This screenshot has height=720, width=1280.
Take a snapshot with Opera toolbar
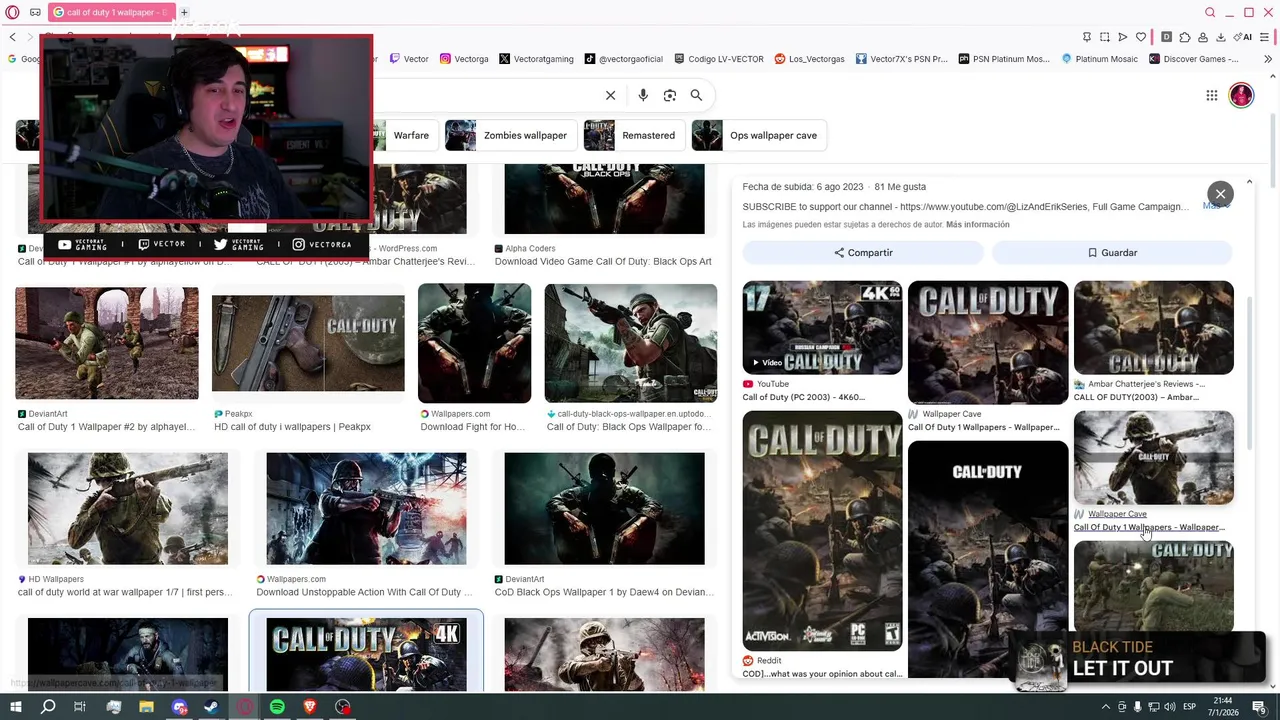(1104, 37)
